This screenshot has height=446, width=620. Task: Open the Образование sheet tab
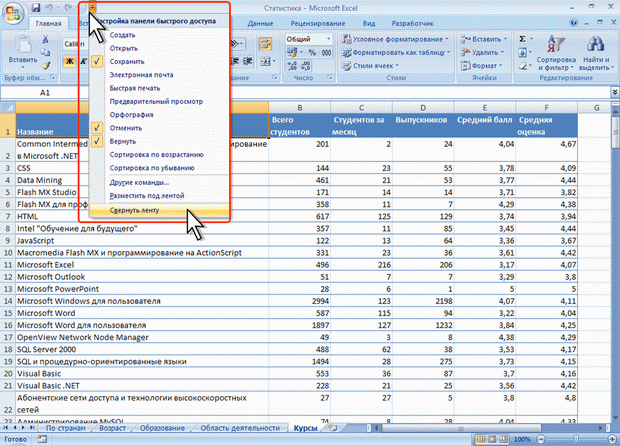[162, 428]
